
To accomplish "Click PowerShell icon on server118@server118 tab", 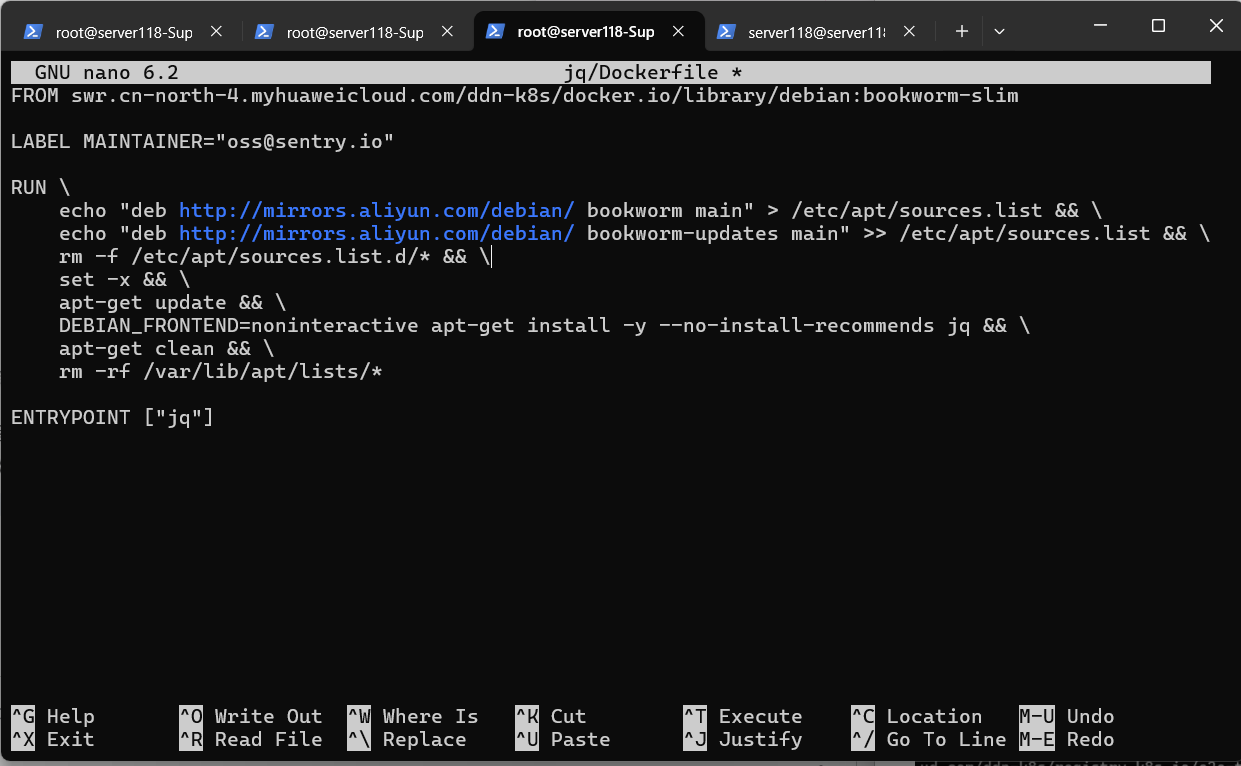I will pyautogui.click(x=726, y=32).
